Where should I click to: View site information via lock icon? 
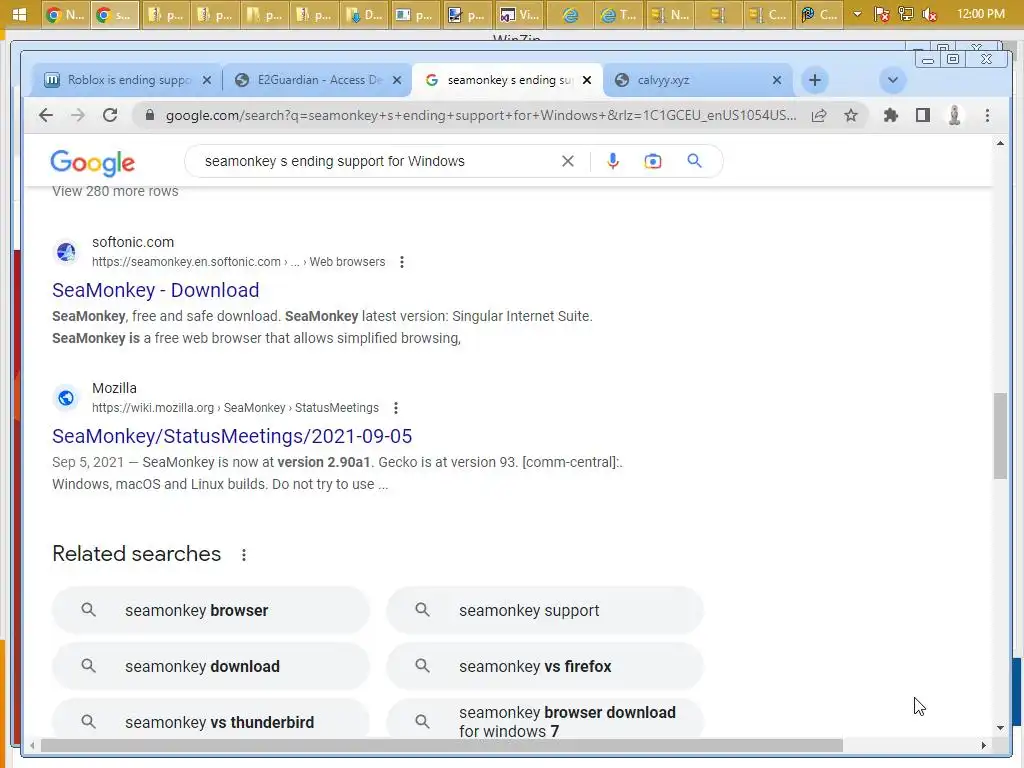[x=150, y=116]
